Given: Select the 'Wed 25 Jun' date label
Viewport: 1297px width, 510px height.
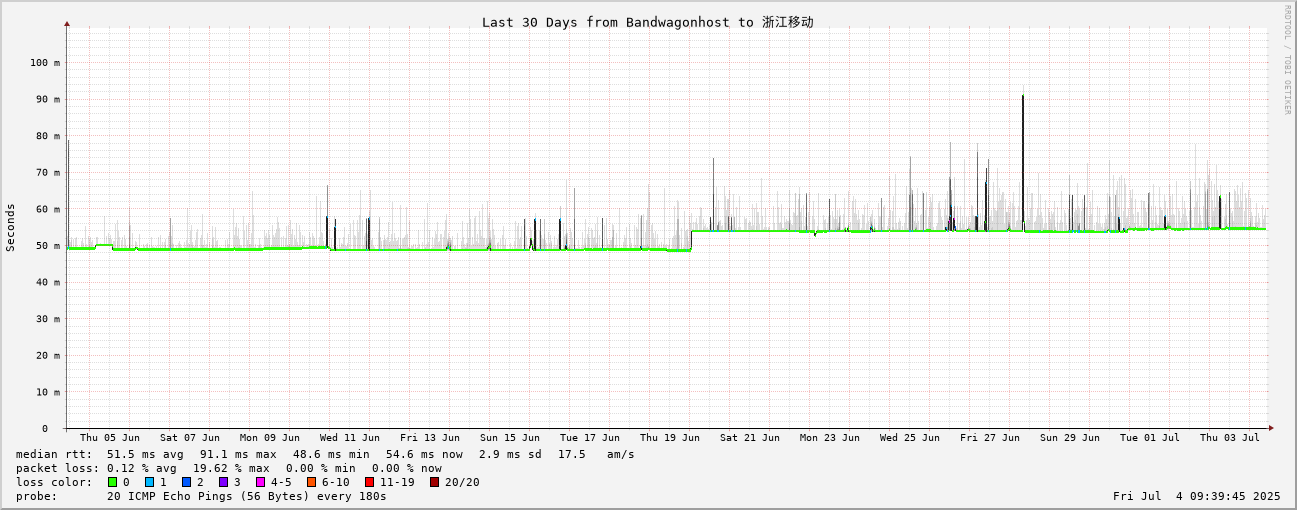Looking at the screenshot, I should click(x=910, y=438).
